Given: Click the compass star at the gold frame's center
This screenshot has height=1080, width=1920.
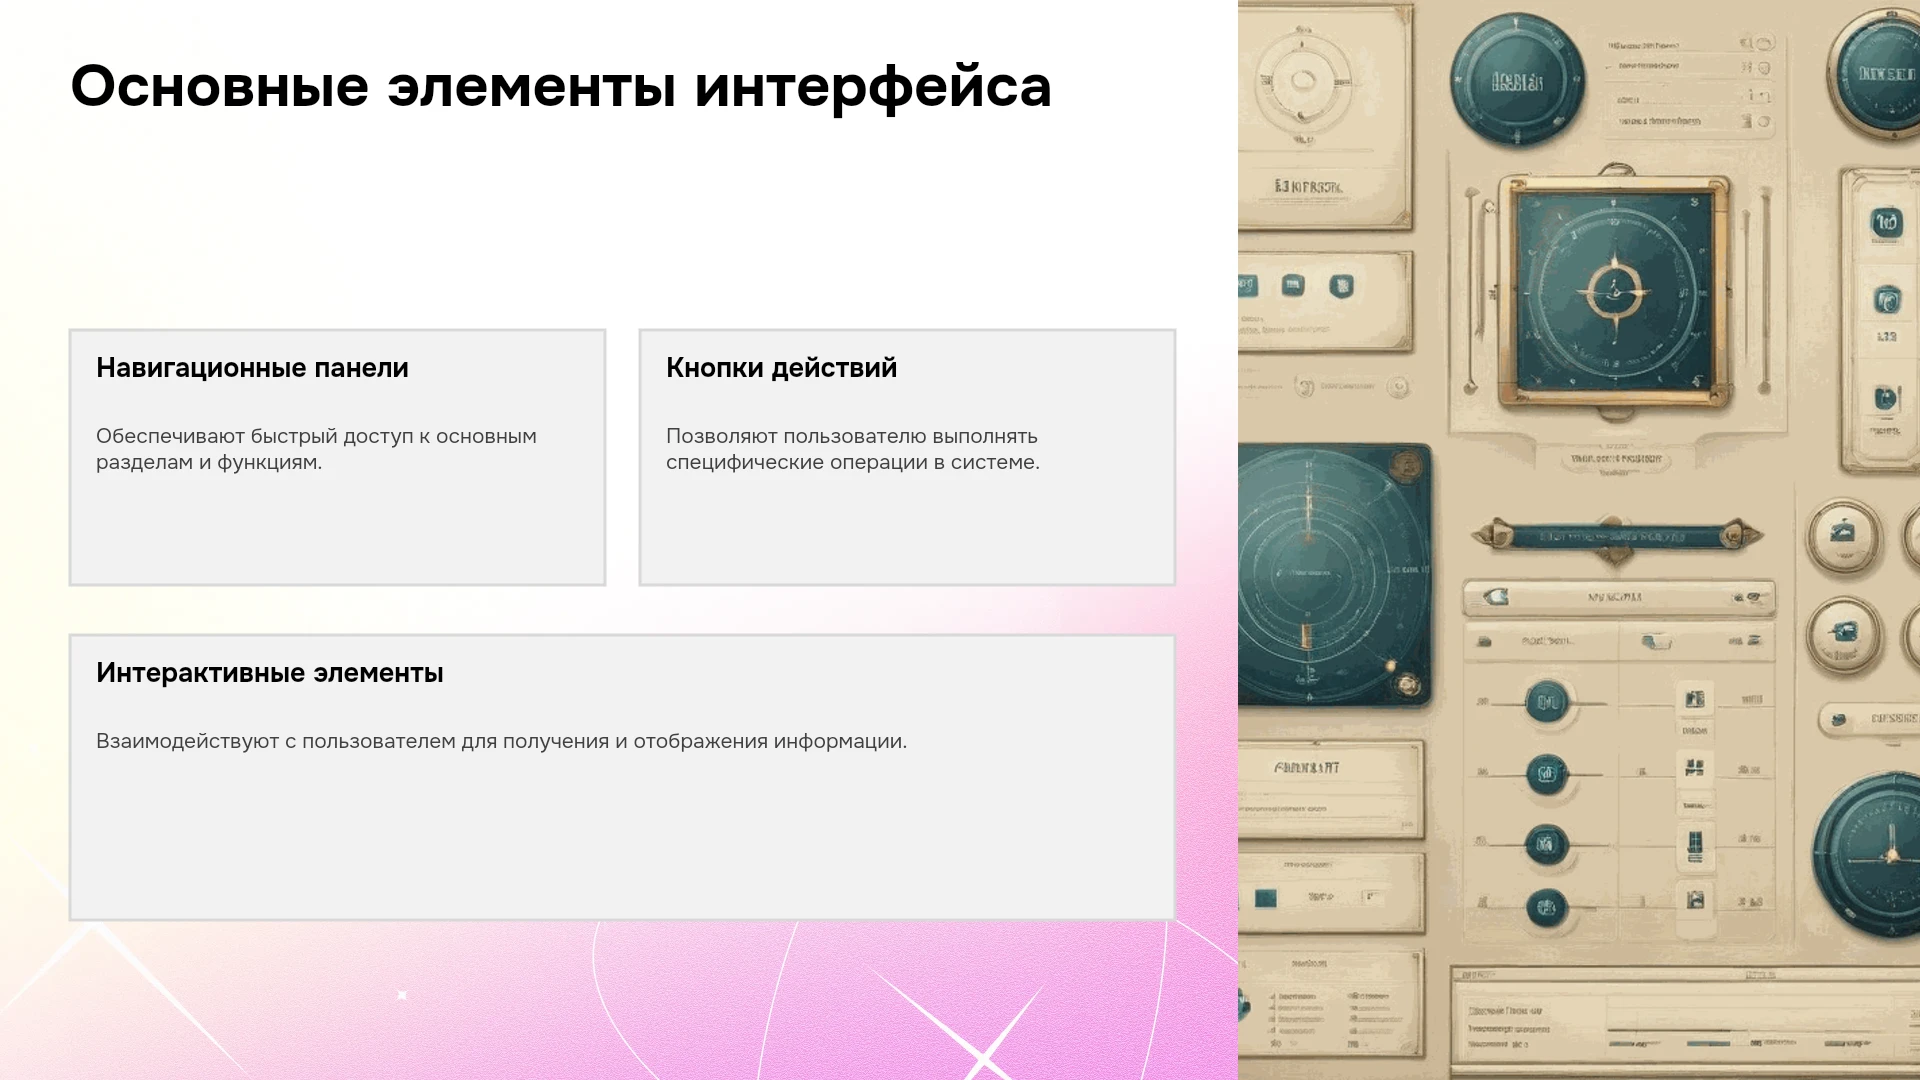Looking at the screenshot, I should pyautogui.click(x=1613, y=291).
